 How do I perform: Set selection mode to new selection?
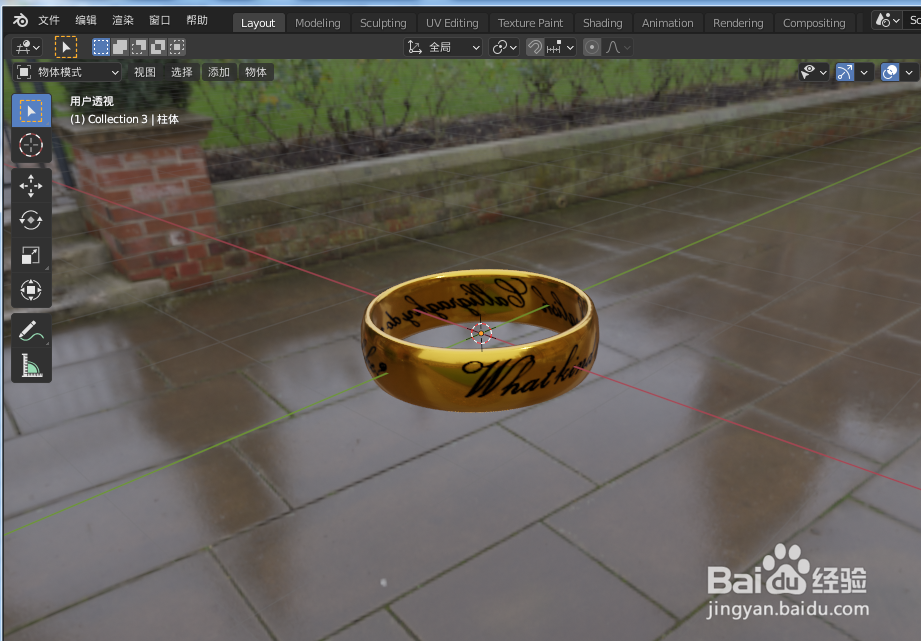click(101, 47)
